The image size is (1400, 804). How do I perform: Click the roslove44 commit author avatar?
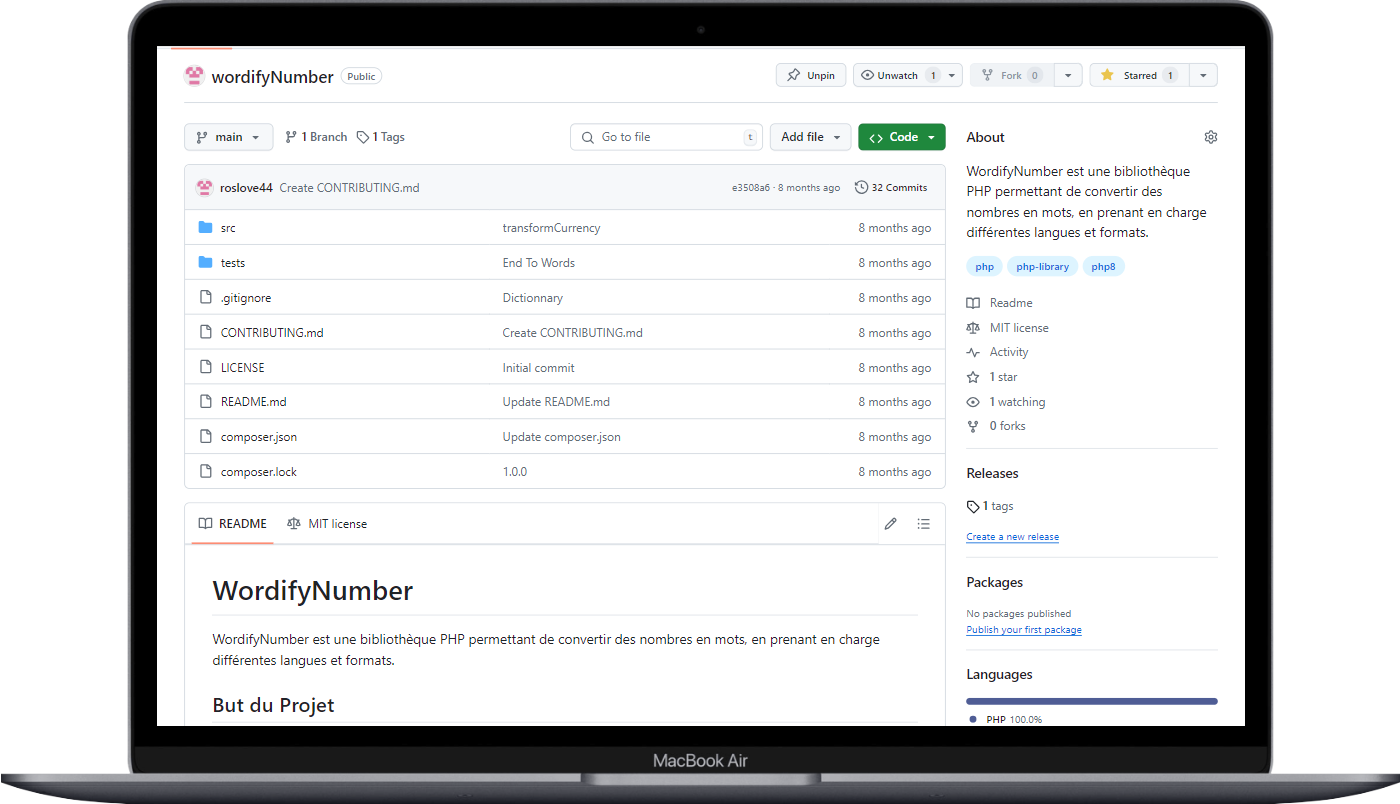pyautogui.click(x=204, y=187)
